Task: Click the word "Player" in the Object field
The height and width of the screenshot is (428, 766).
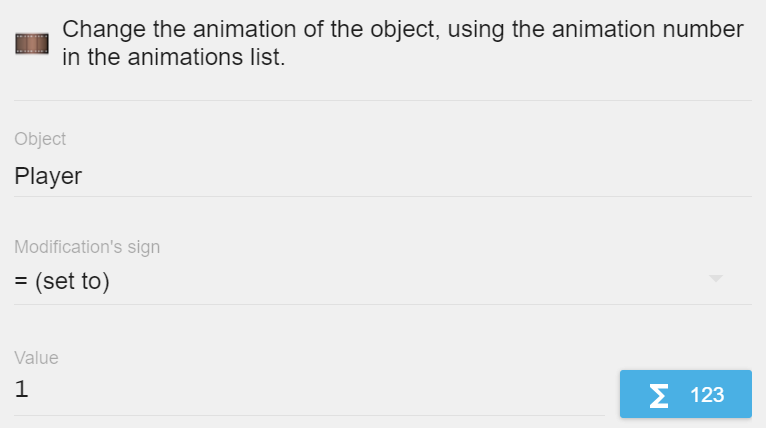Action: [48, 177]
